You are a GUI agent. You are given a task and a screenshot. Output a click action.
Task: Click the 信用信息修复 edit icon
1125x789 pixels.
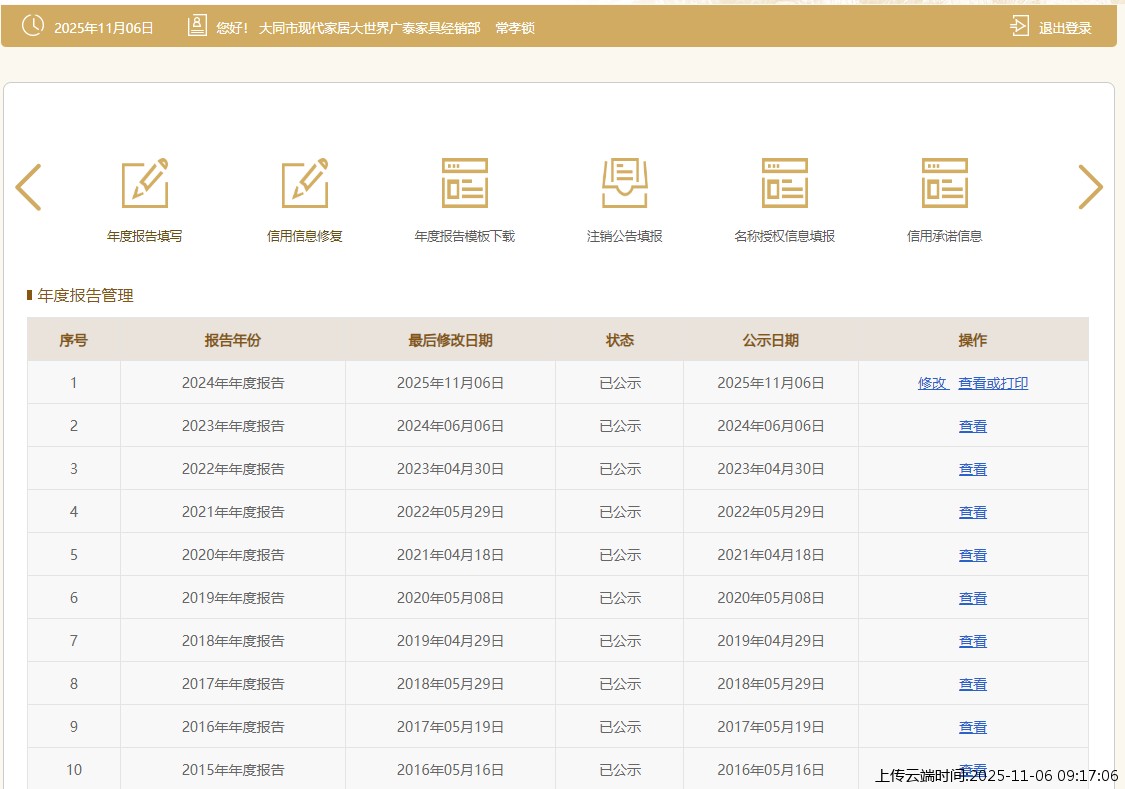(x=305, y=183)
